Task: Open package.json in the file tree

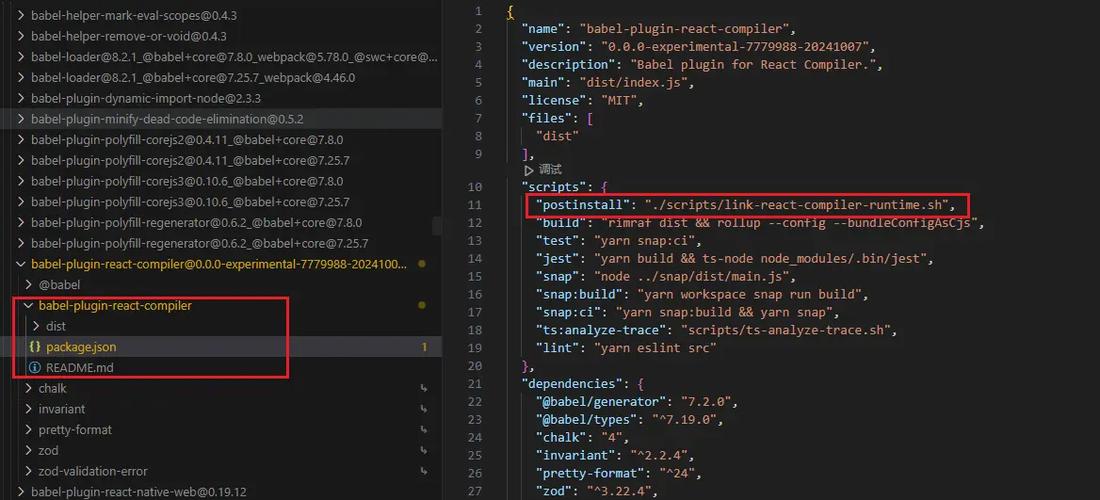Action: point(81,347)
